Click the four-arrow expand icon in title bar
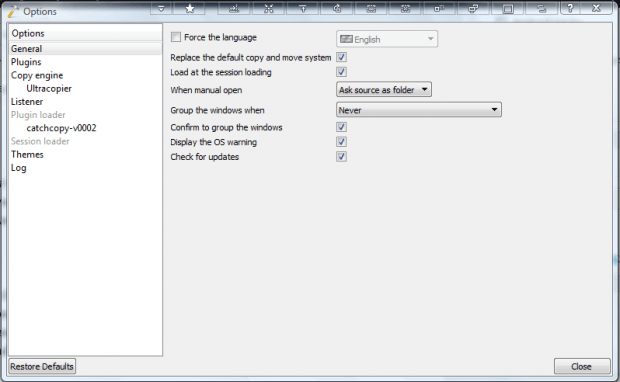620x382 pixels. [x=268, y=8]
